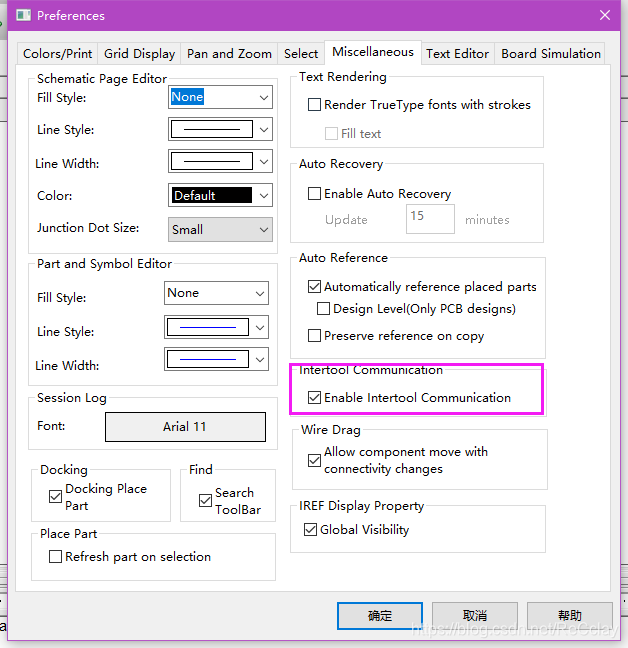Close the Preferences dialog

point(605,15)
